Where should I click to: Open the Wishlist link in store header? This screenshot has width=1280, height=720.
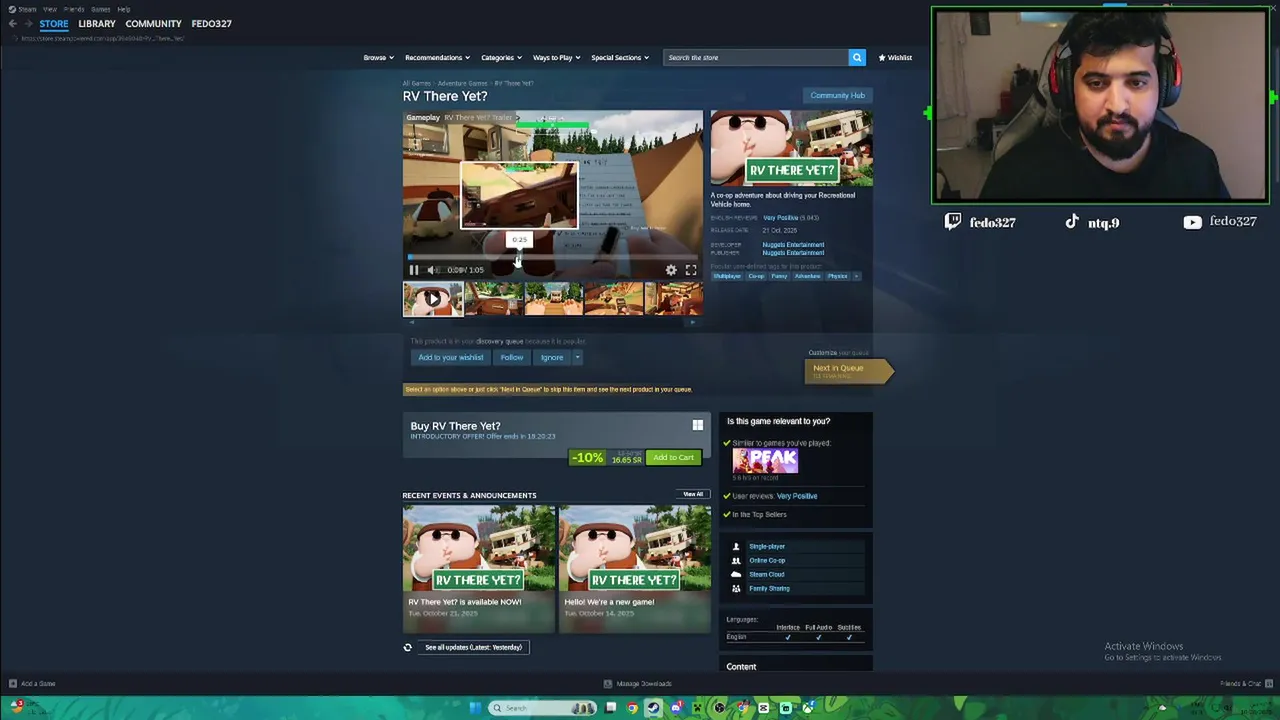point(895,57)
